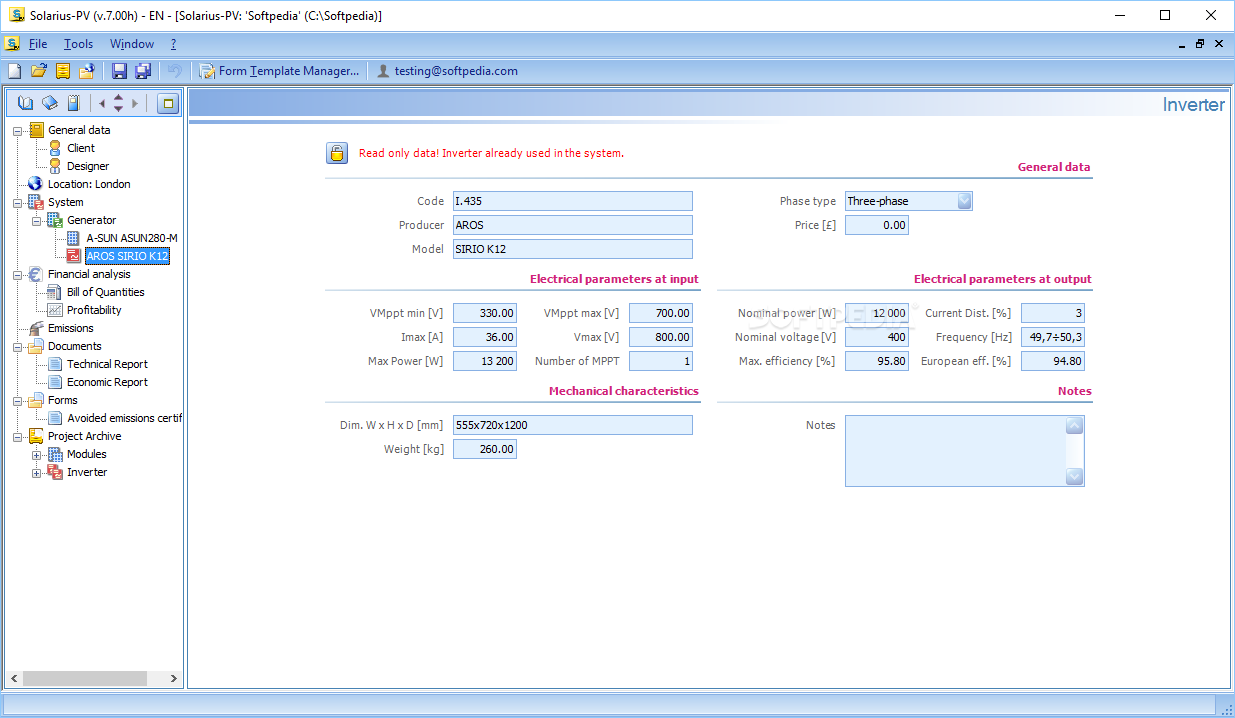Expand the Modules archive node
This screenshot has width=1235, height=718.
pos(37,454)
